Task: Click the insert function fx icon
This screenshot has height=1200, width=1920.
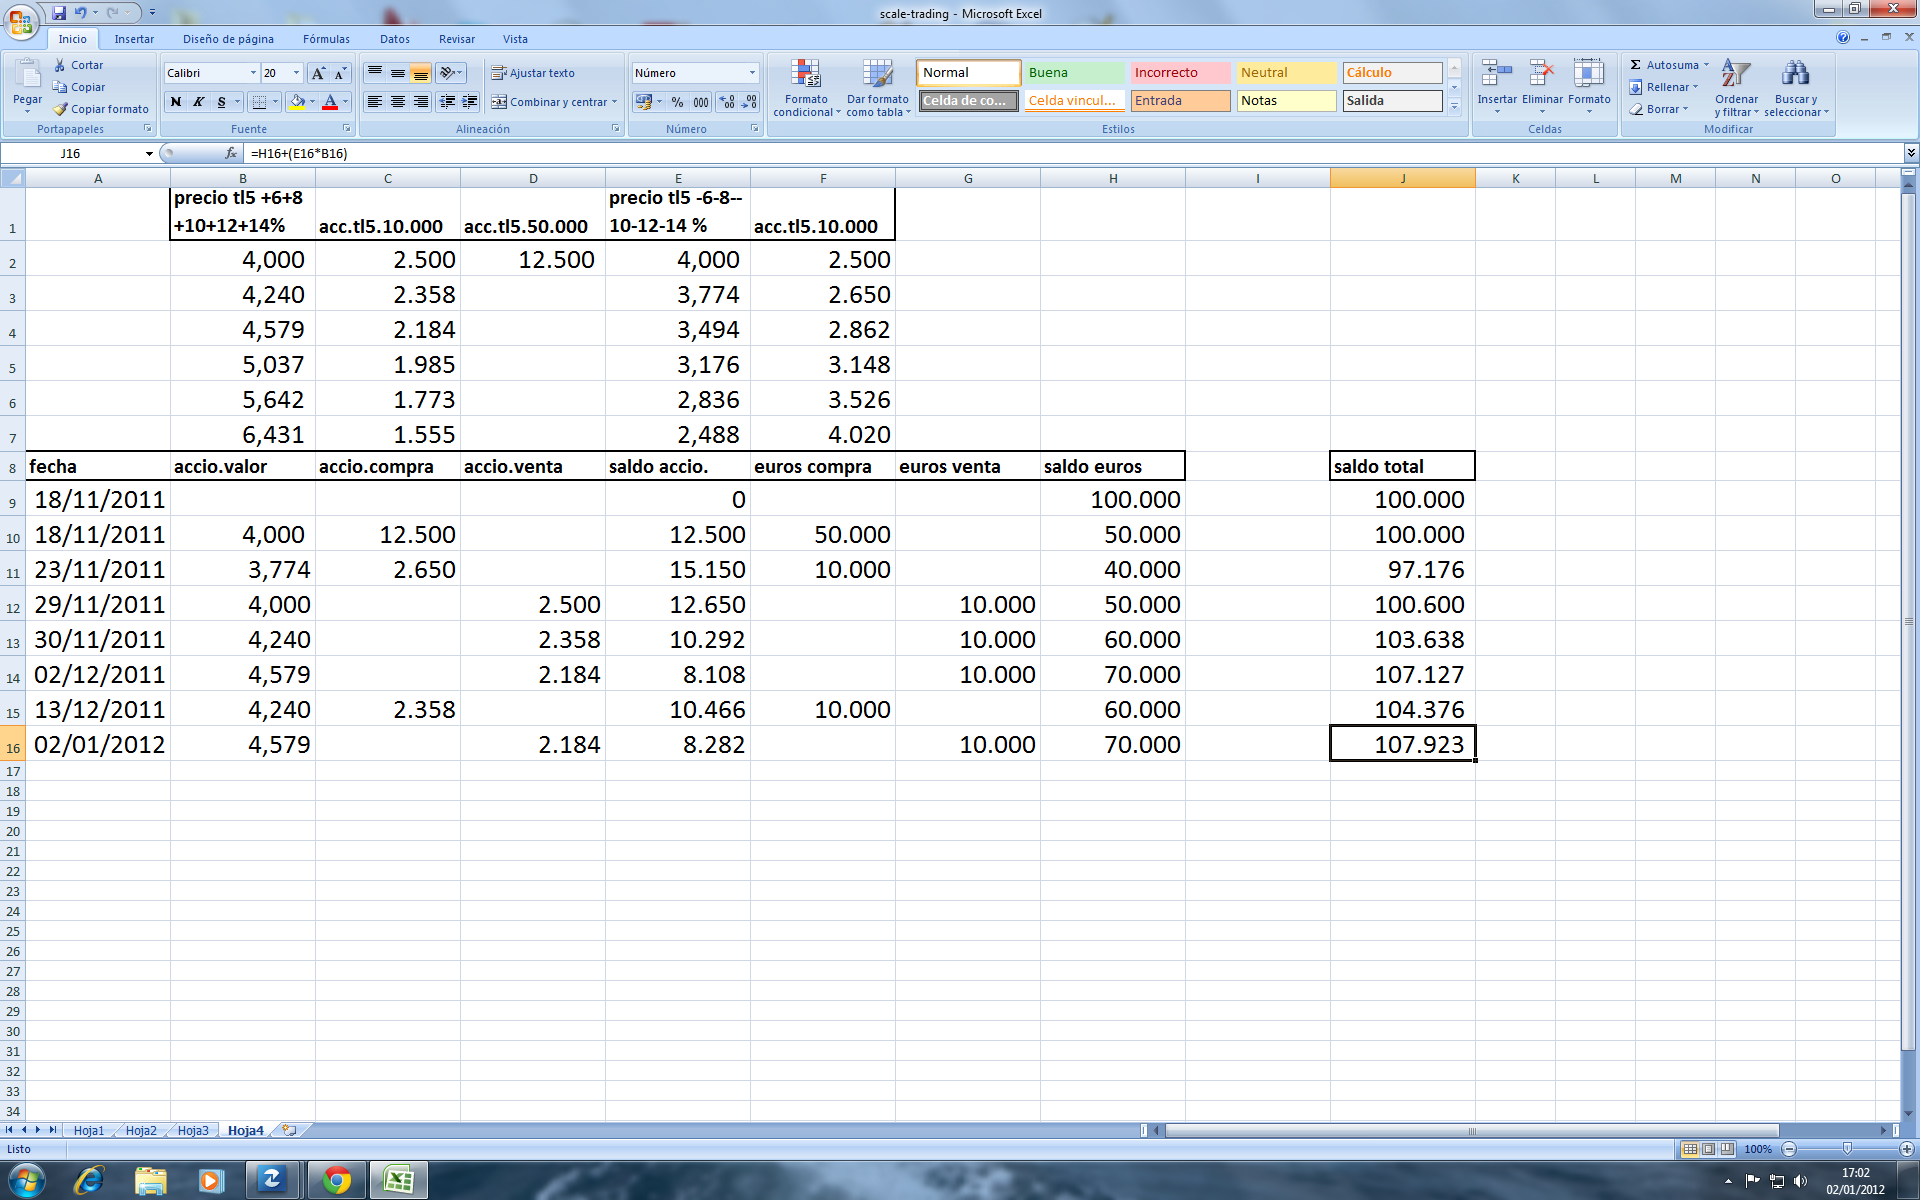Action: coord(231,153)
